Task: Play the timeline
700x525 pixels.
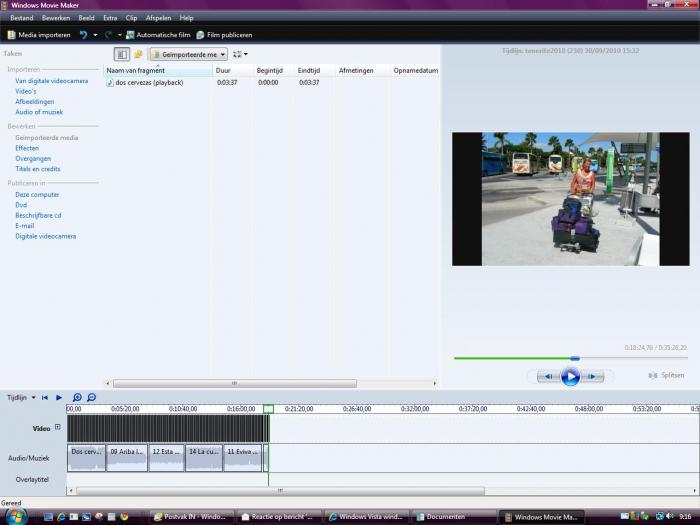Action: [x=58, y=397]
